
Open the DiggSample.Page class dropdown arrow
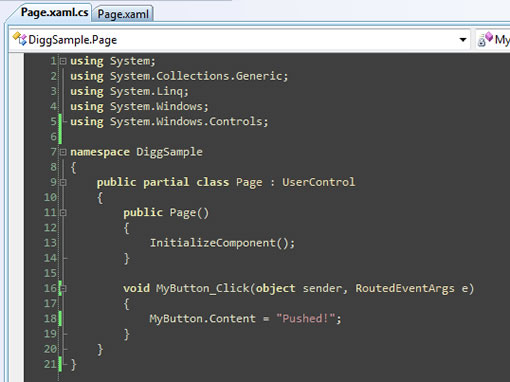pyautogui.click(x=463, y=40)
